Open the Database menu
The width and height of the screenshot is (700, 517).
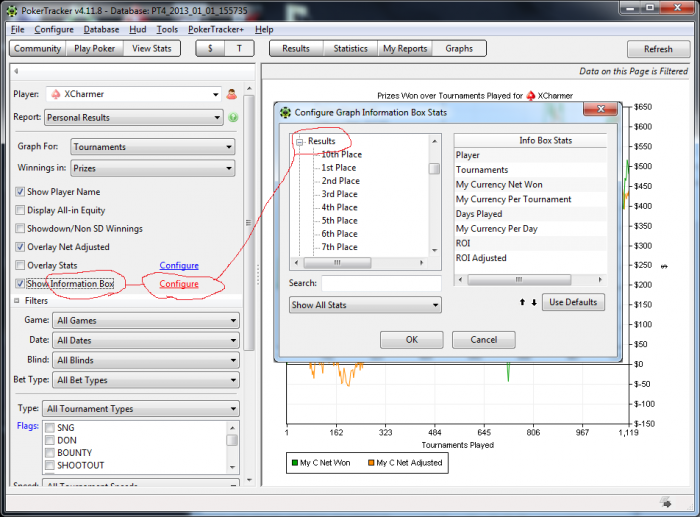point(101,29)
